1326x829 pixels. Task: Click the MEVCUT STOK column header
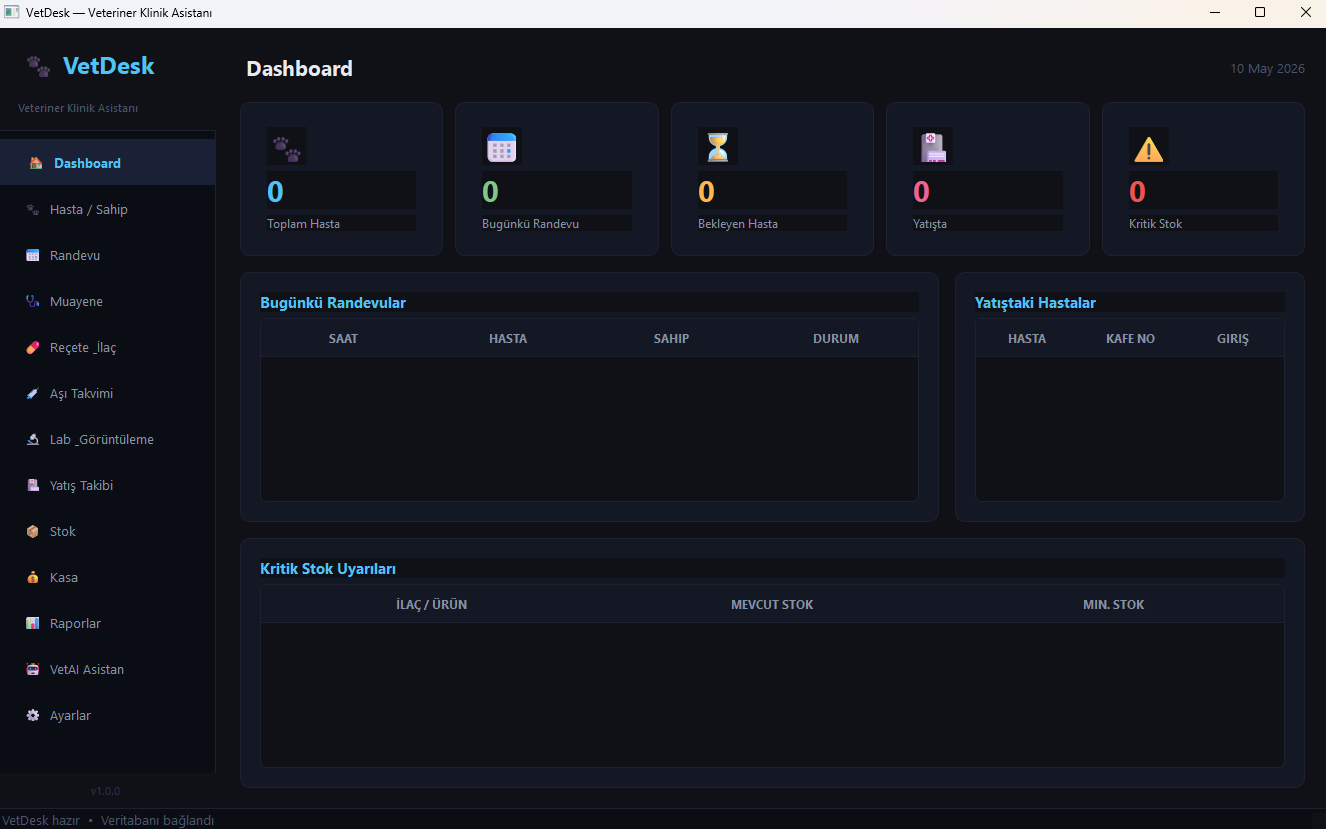(772, 604)
